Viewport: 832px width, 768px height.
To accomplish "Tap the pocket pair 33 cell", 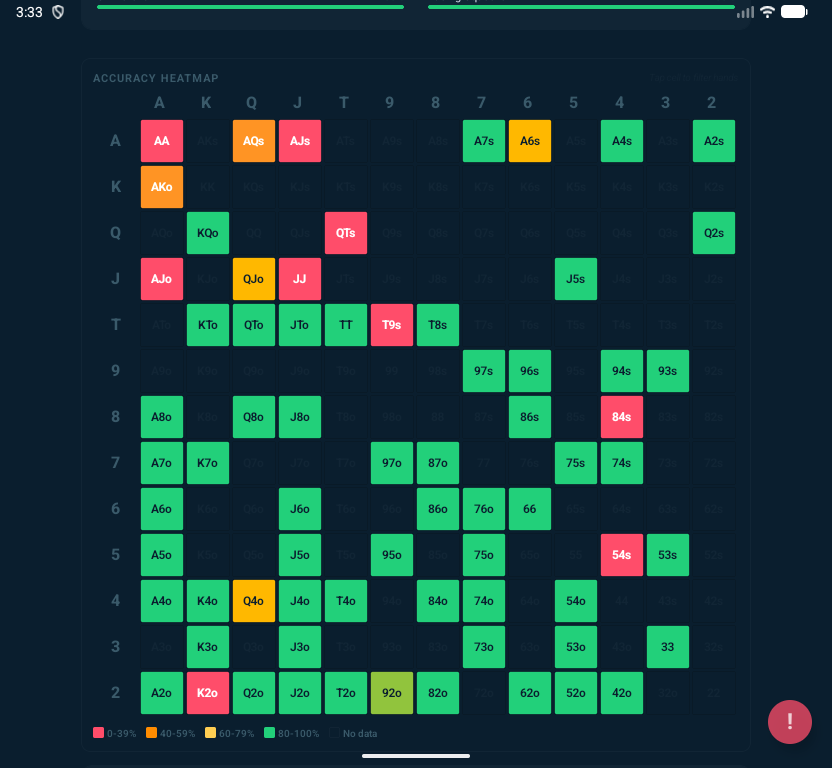I will coord(668,647).
